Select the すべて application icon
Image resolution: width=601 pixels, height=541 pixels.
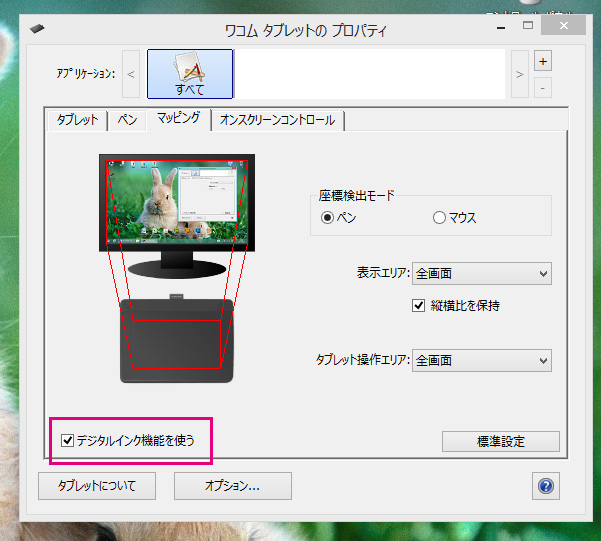tap(190, 74)
